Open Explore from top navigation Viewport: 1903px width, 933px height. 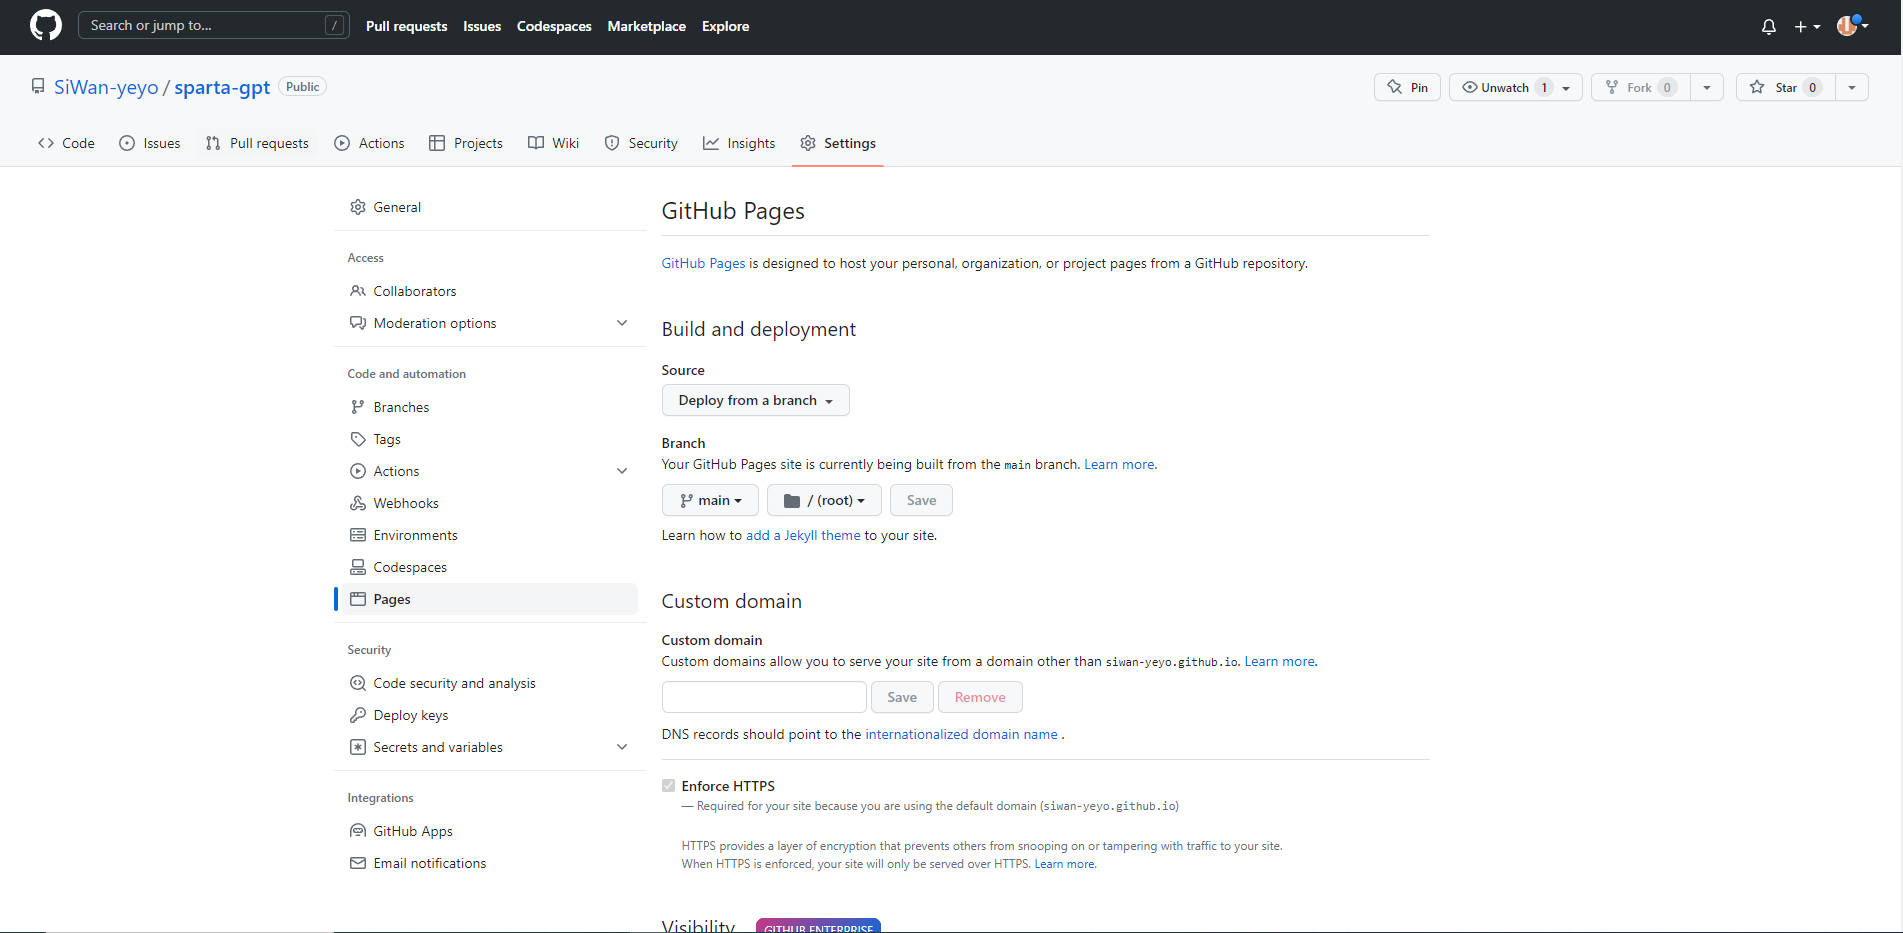point(725,26)
